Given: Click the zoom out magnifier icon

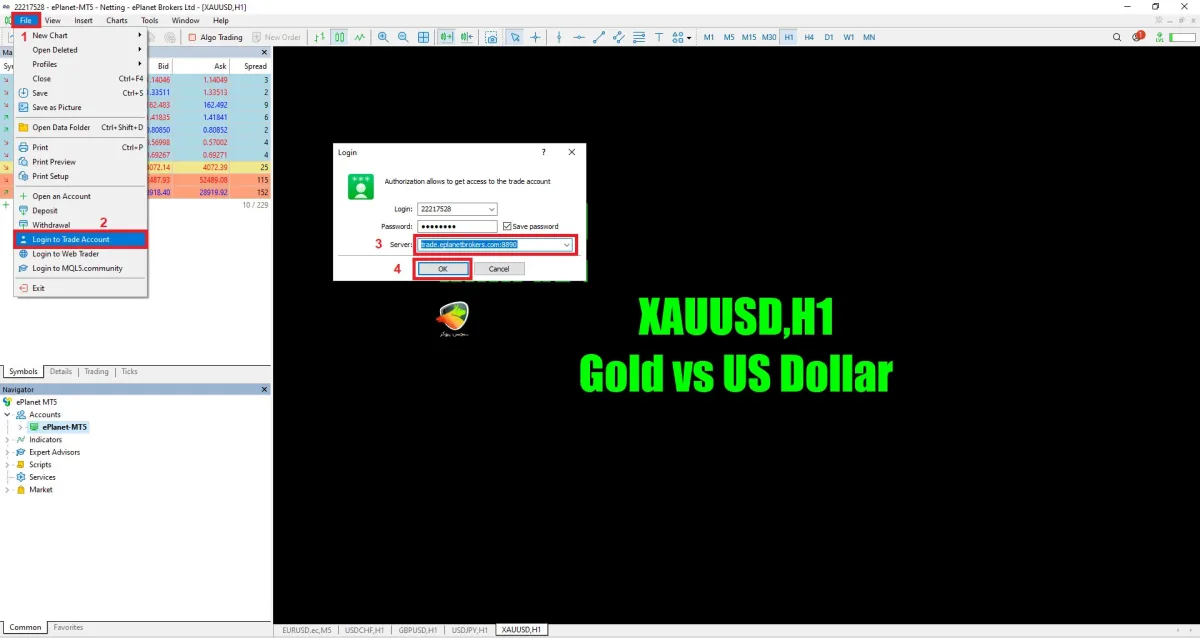Looking at the screenshot, I should click(403, 37).
